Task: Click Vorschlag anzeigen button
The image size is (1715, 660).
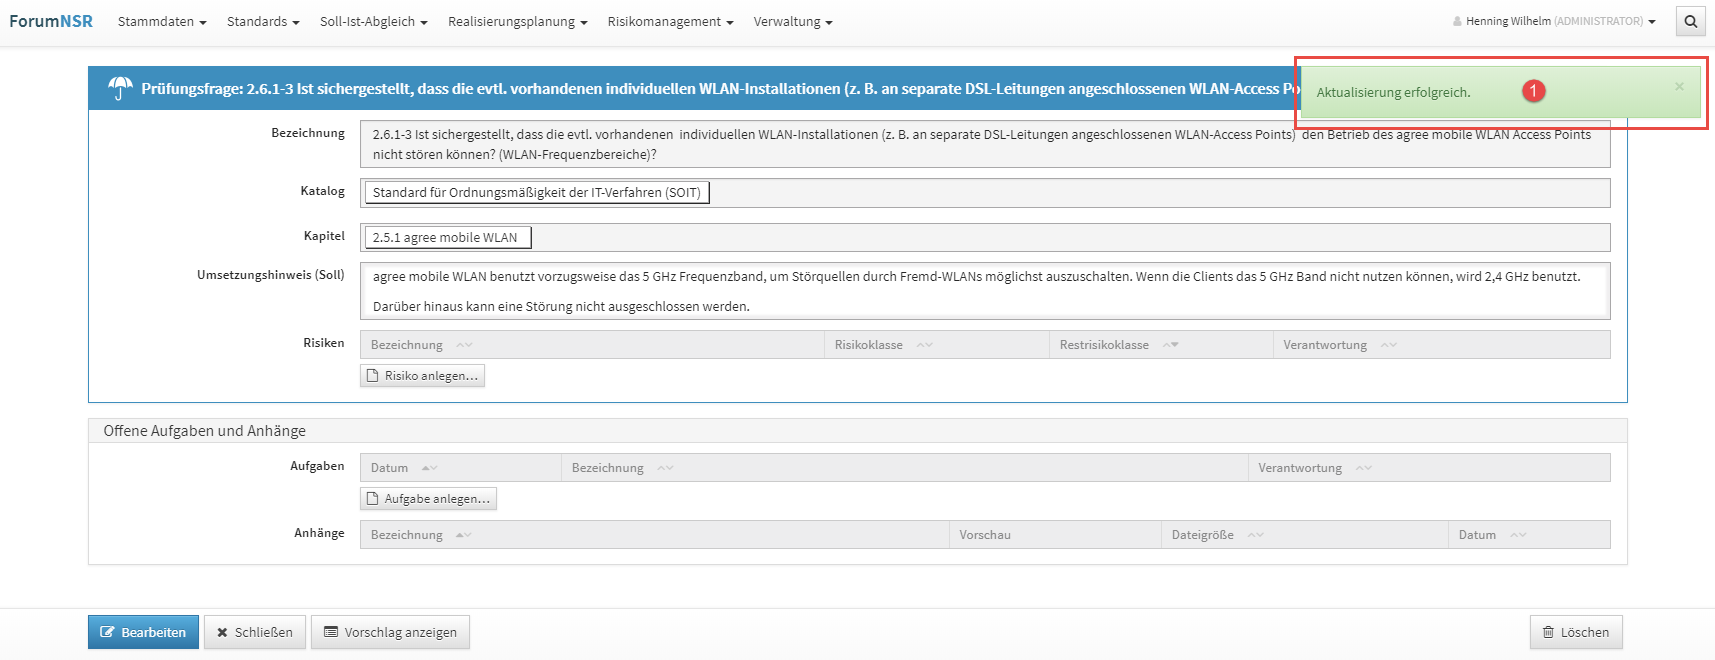Action: [390, 632]
